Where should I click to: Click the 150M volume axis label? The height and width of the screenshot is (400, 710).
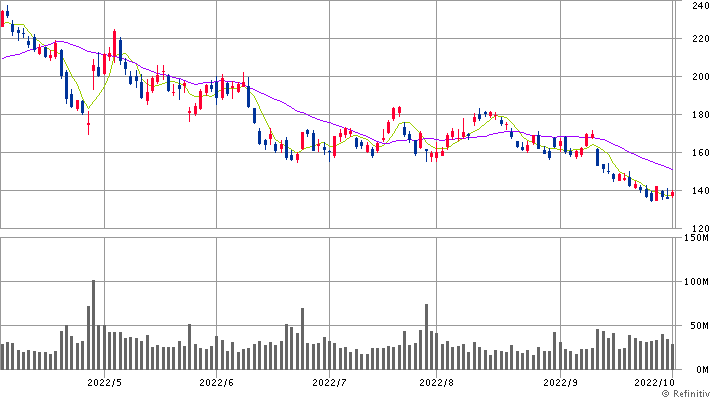(692, 238)
